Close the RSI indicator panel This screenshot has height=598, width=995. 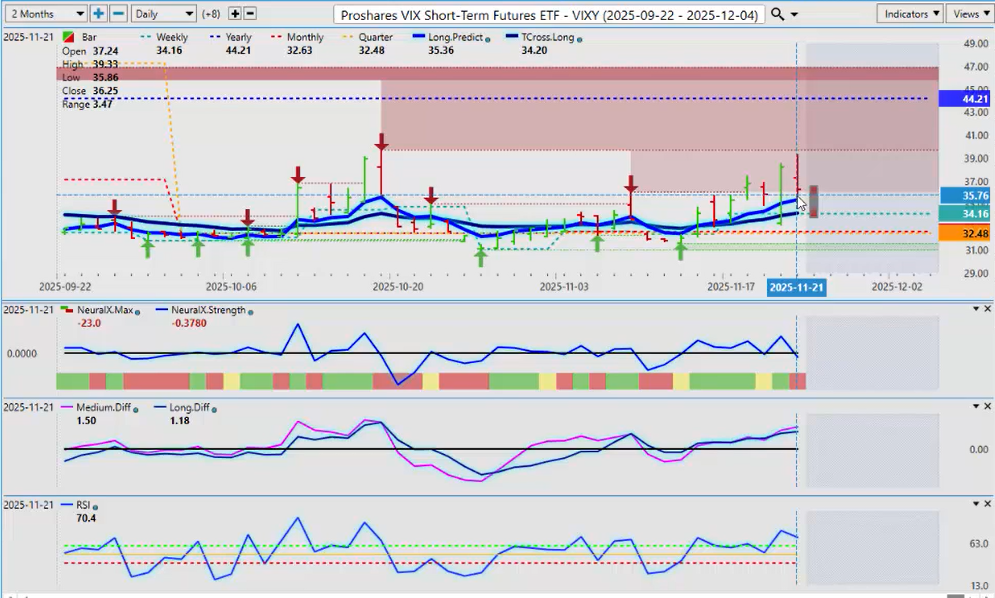(987, 505)
